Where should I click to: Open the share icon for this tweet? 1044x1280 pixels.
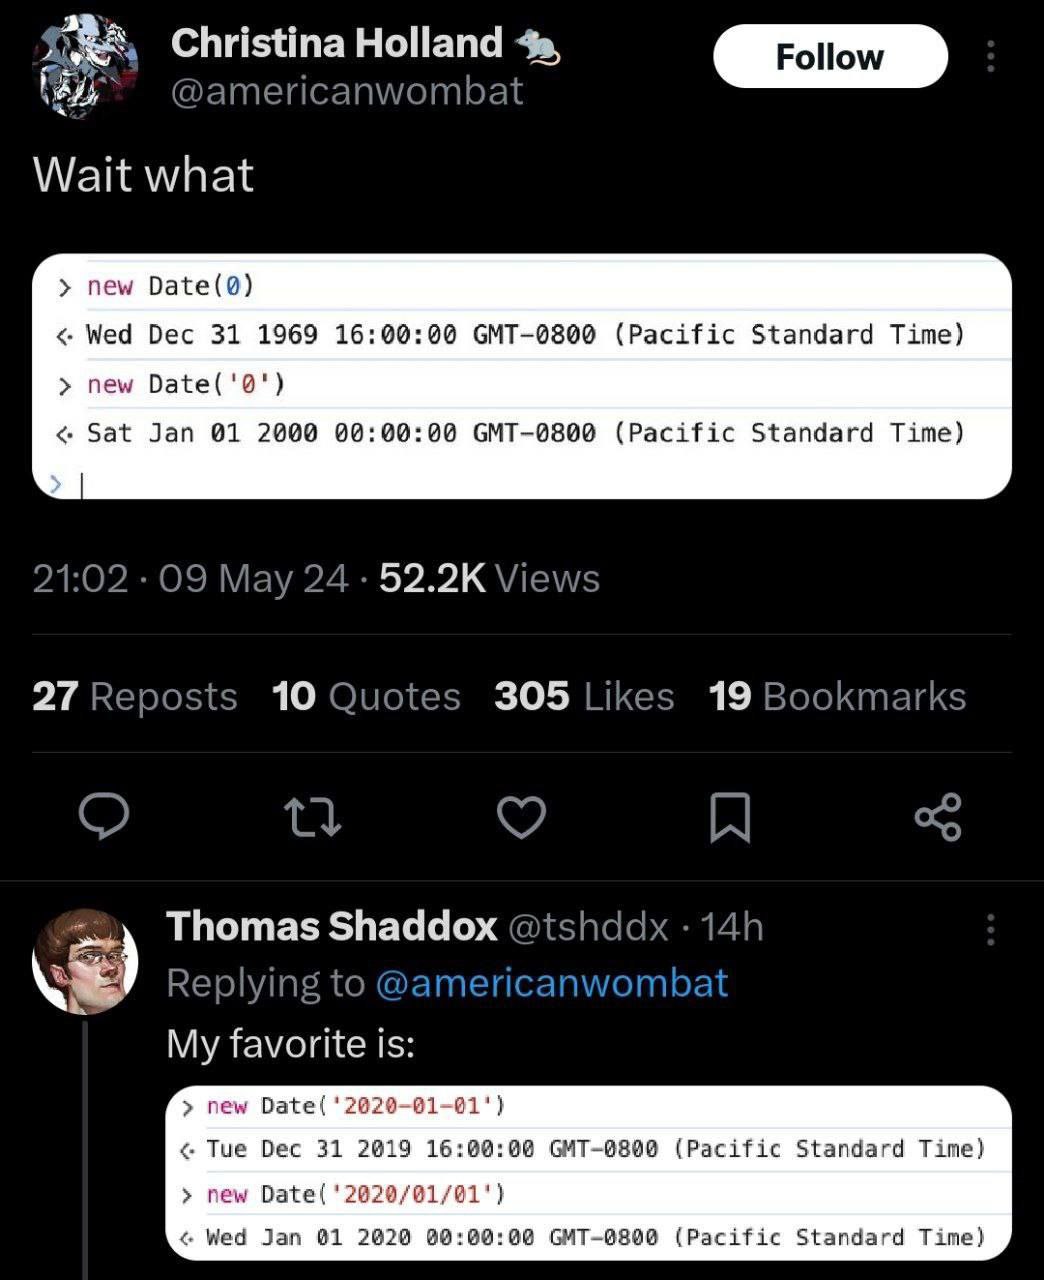coord(937,816)
